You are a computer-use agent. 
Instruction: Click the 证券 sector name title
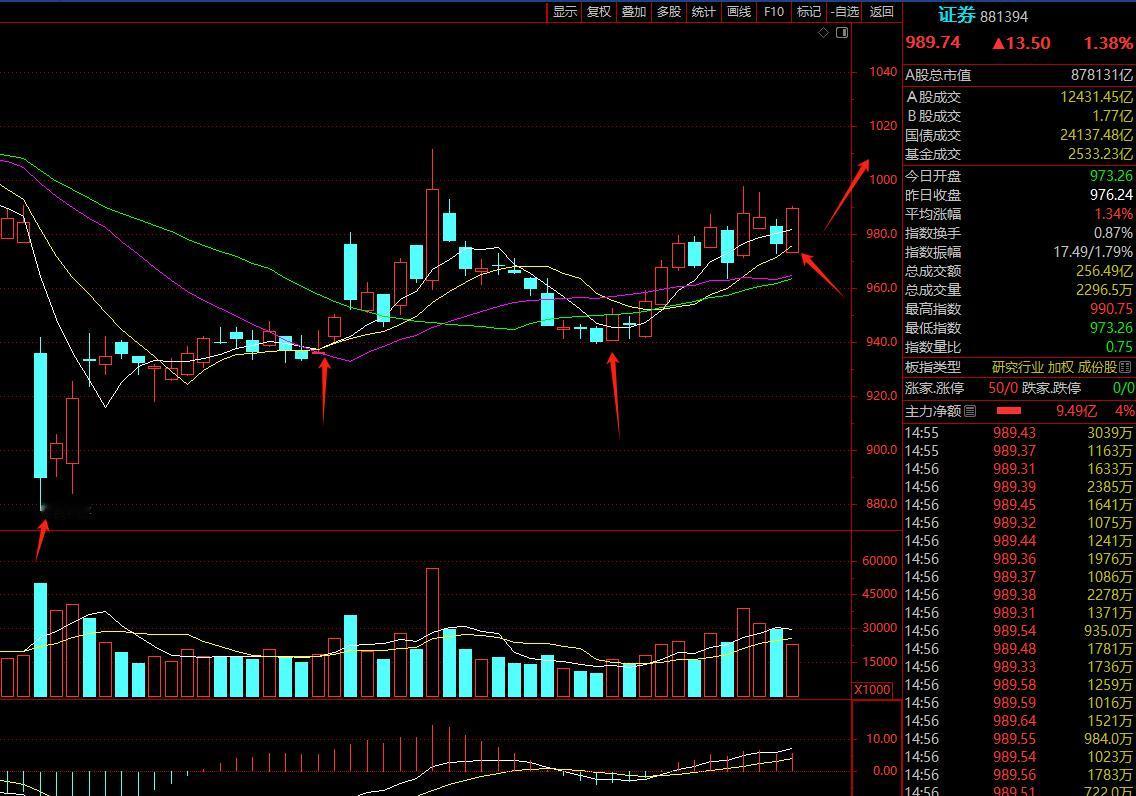pyautogui.click(x=956, y=15)
